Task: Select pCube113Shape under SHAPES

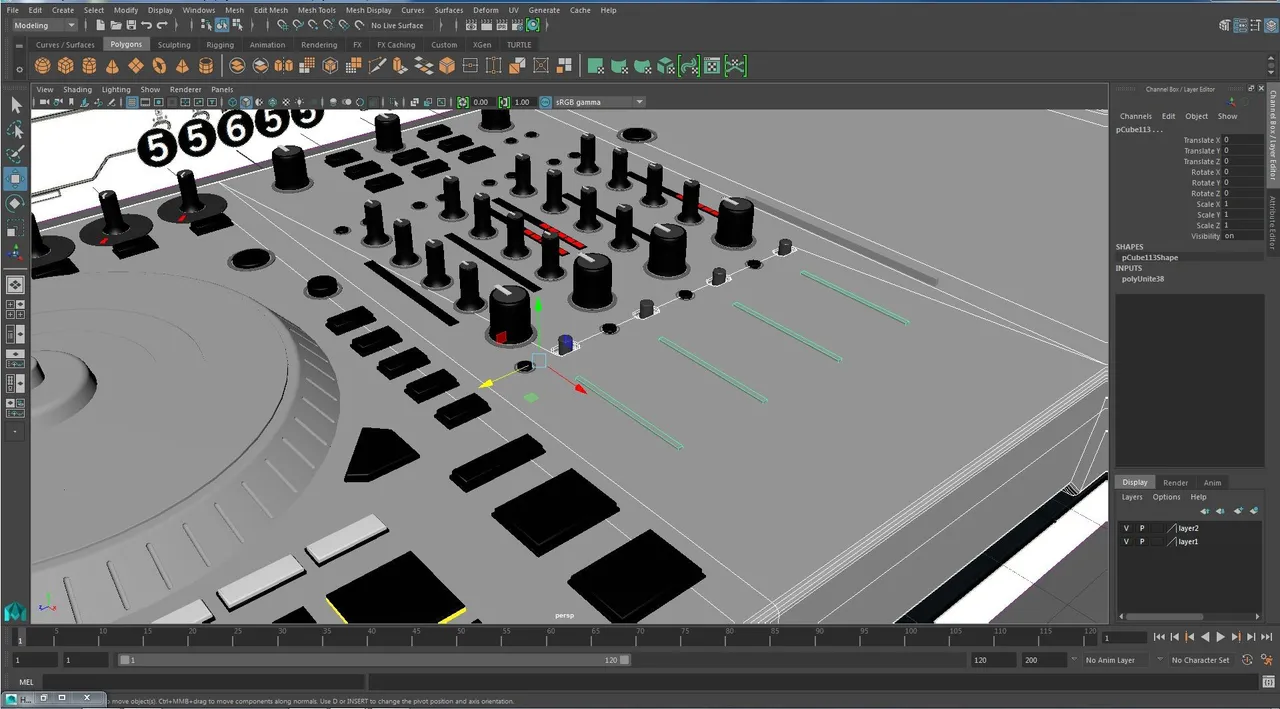Action: (x=1149, y=258)
